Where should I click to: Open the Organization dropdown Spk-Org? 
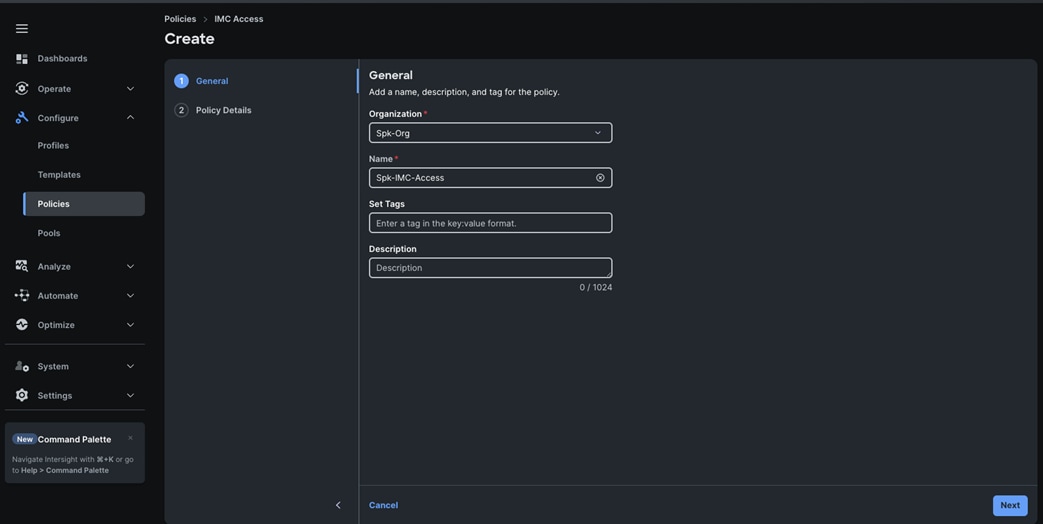tap(490, 133)
